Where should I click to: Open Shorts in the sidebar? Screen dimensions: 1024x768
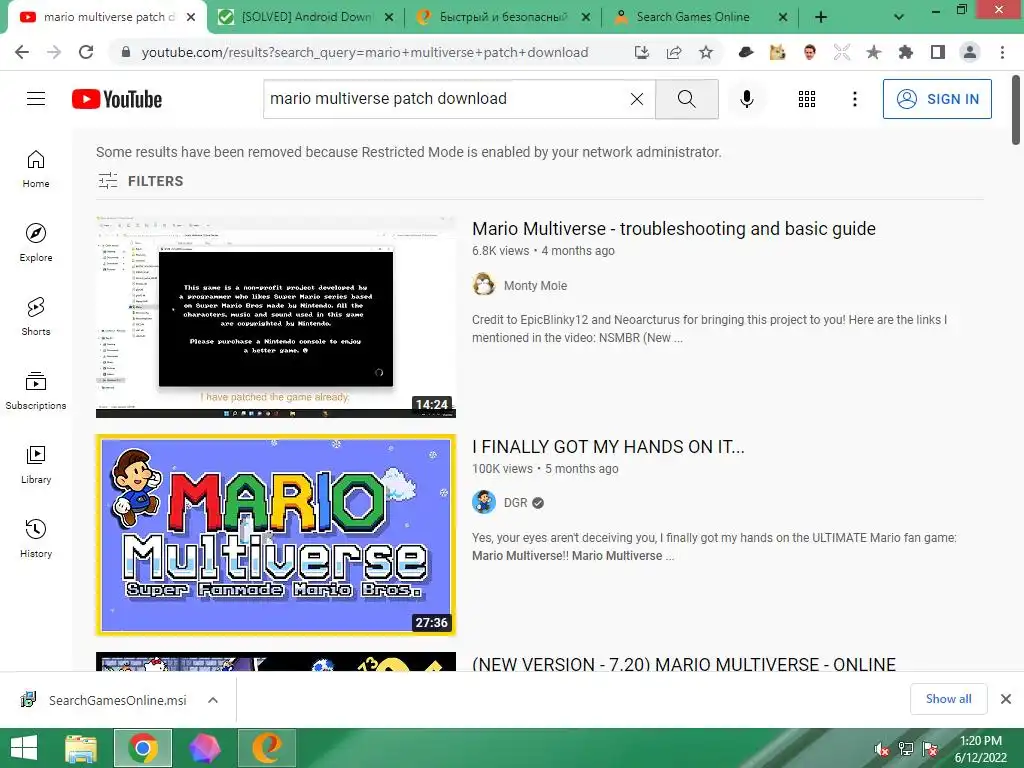[36, 316]
